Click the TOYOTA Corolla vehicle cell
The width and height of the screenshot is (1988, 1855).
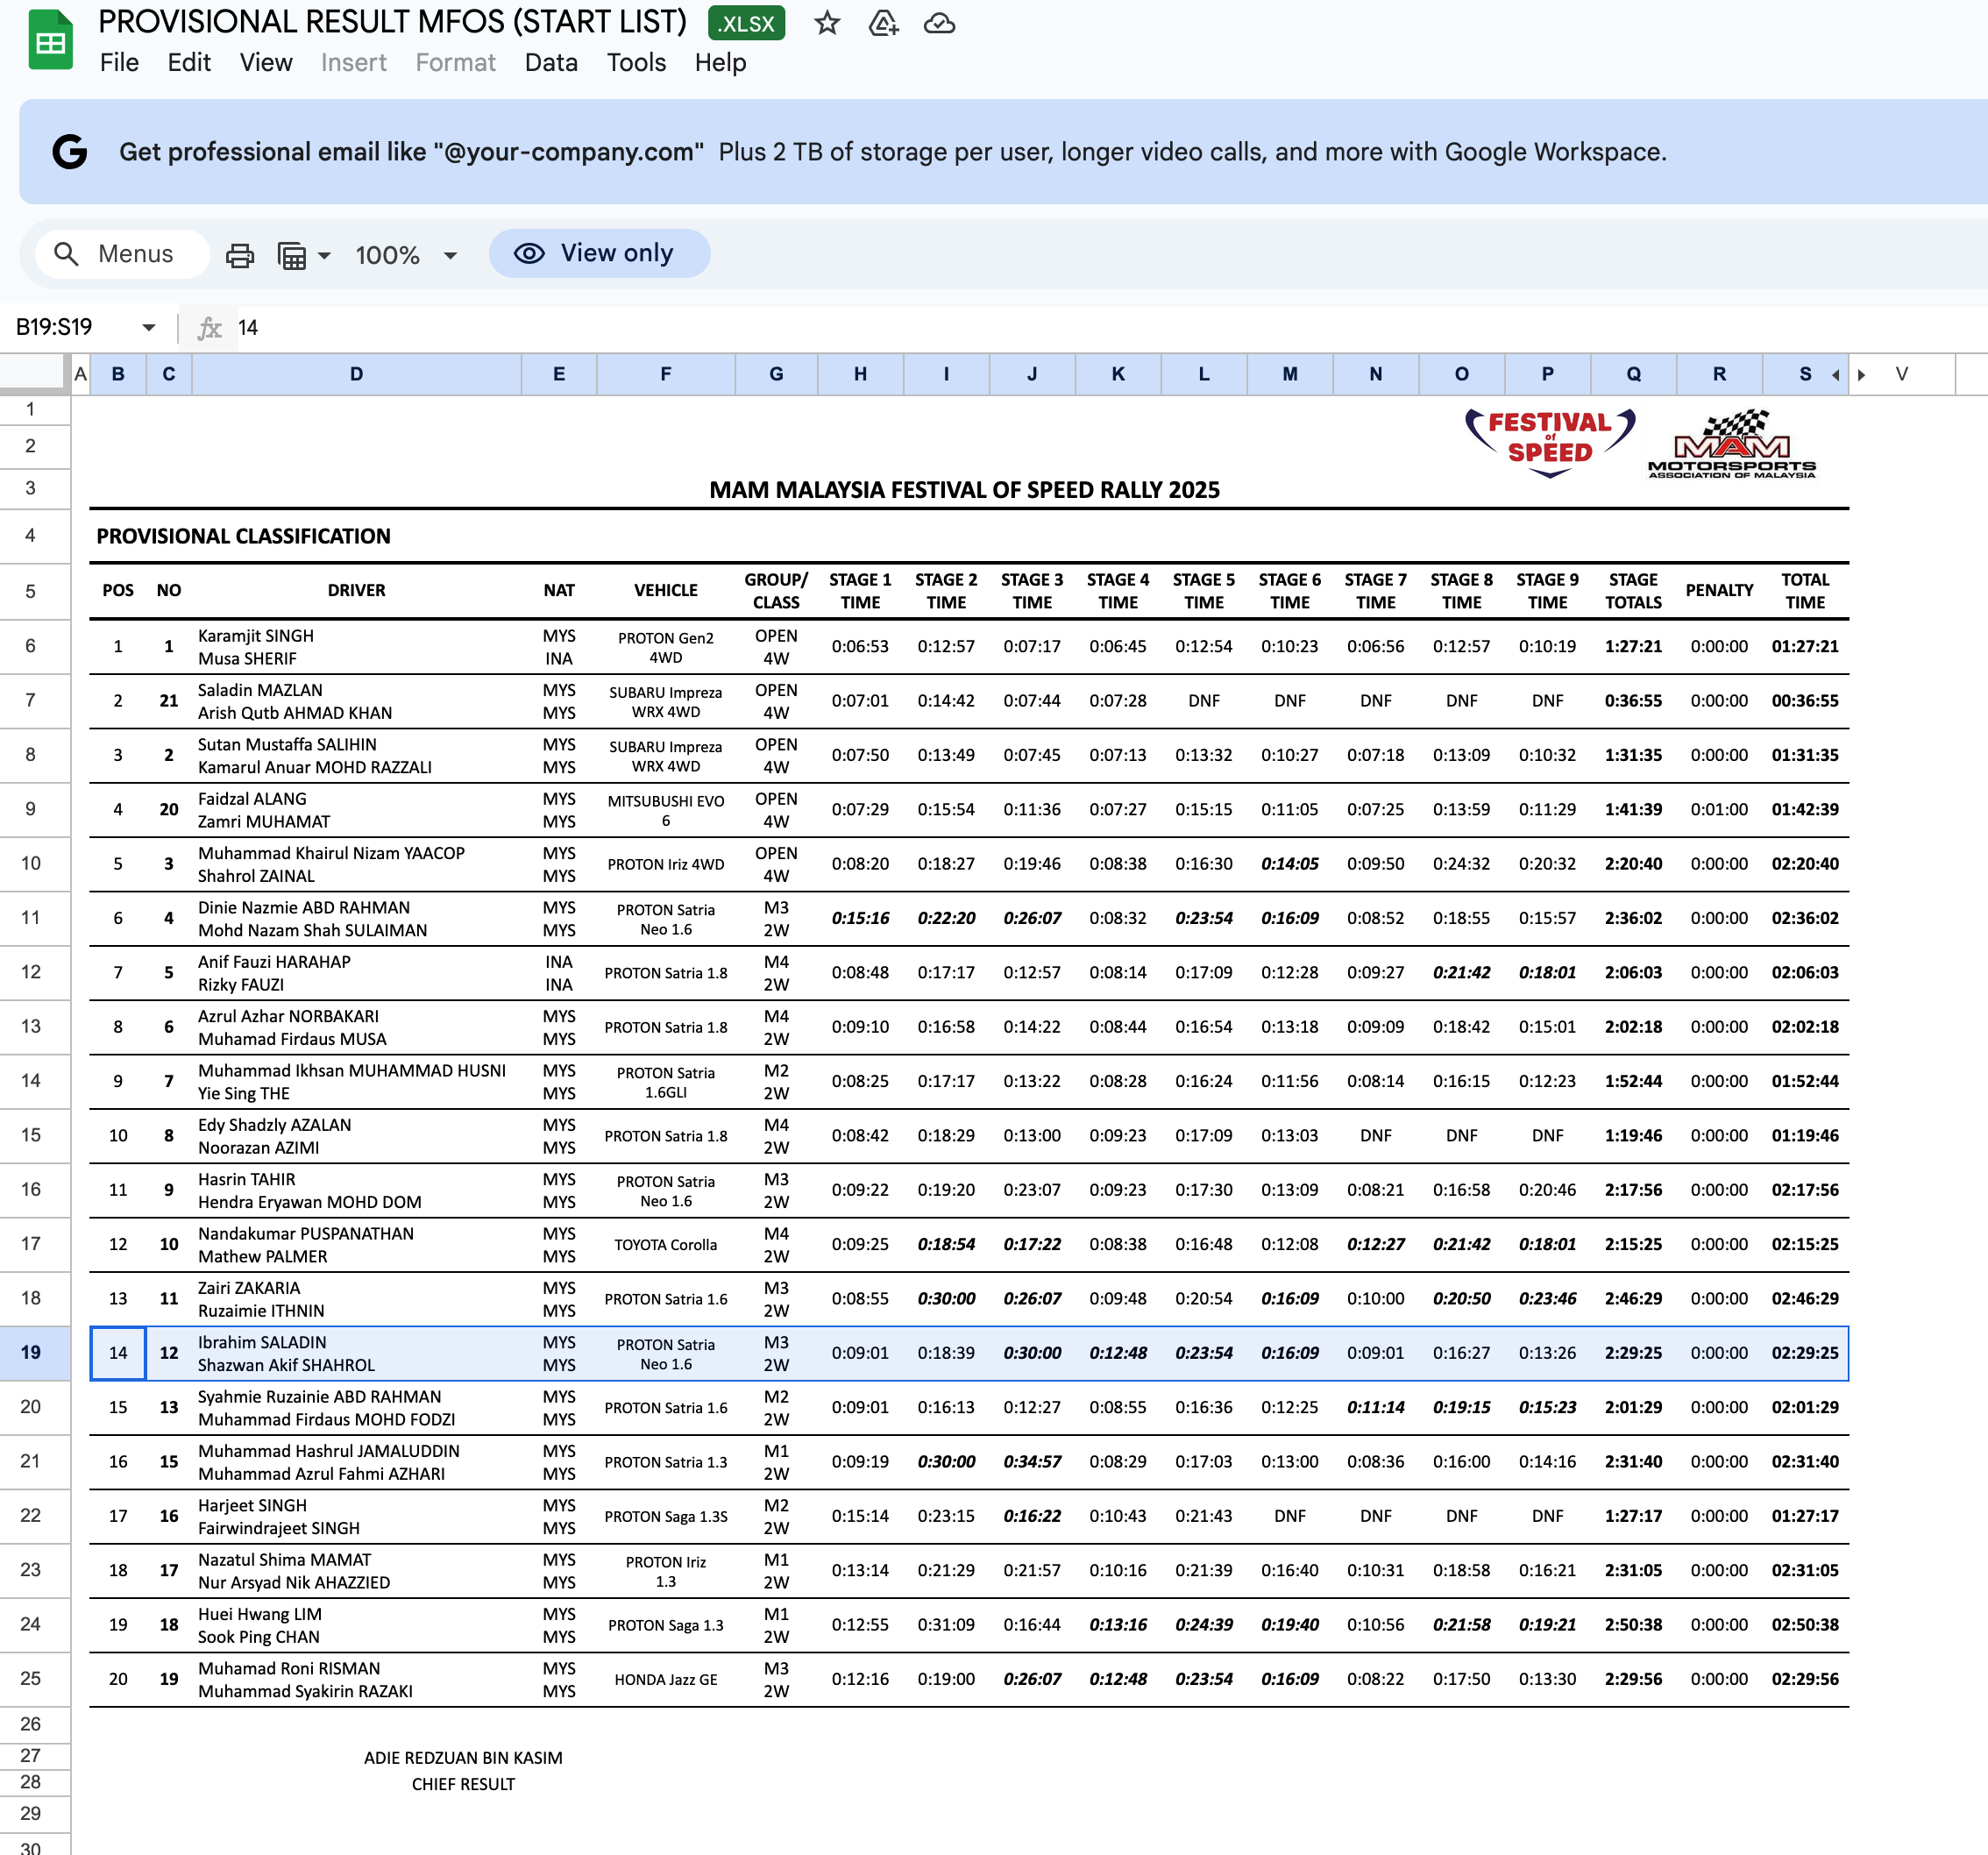pyautogui.click(x=666, y=1244)
